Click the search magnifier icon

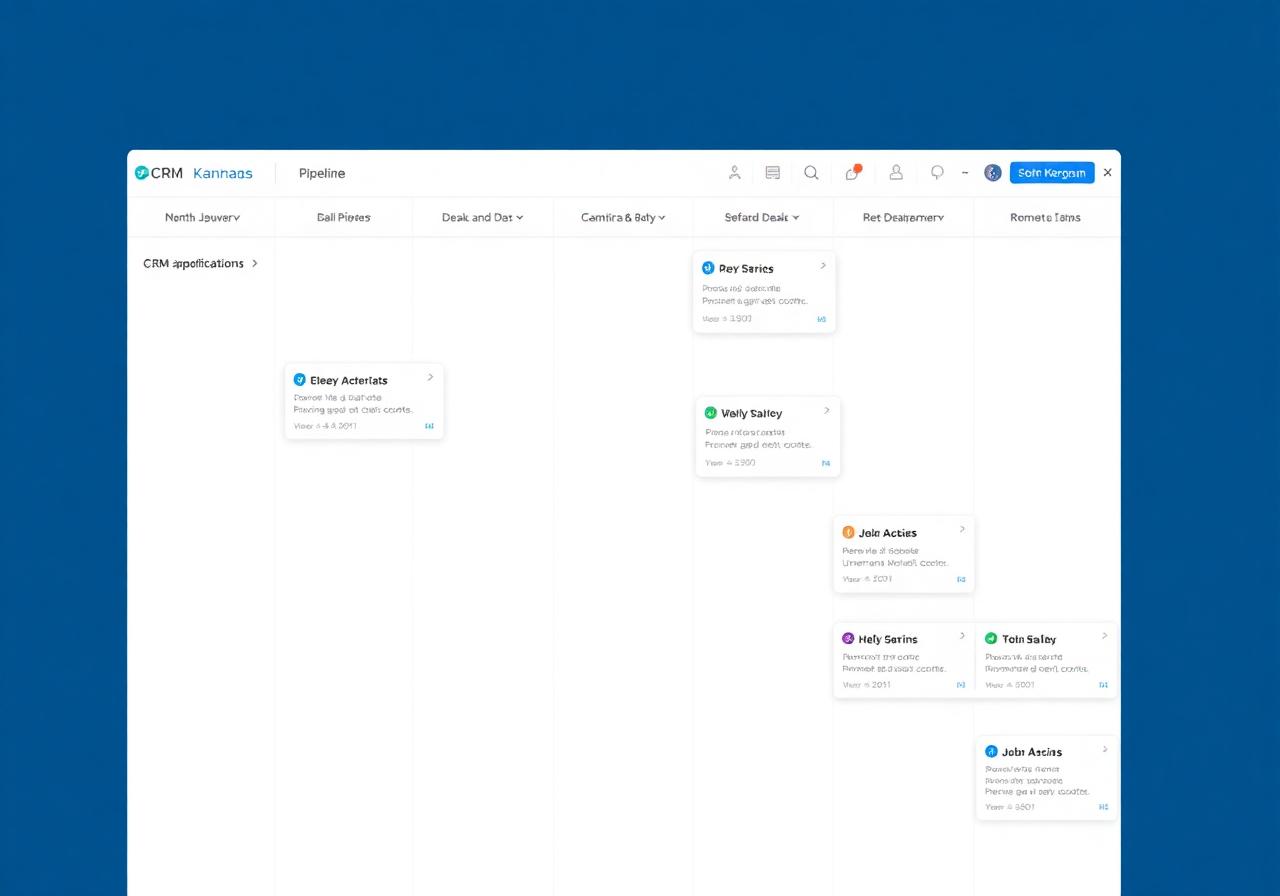[x=811, y=172]
